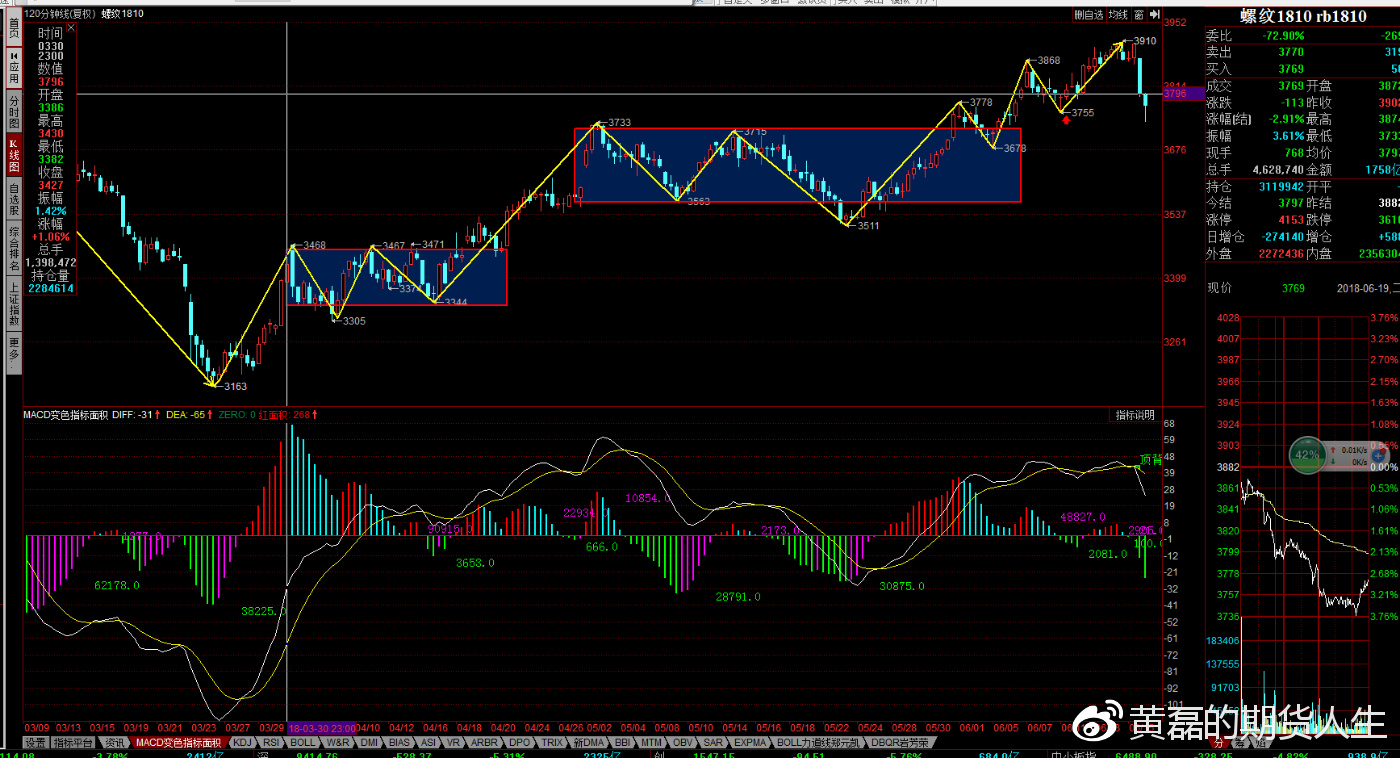Click the collapse arrow icon beside 窗 button

[1154, 15]
